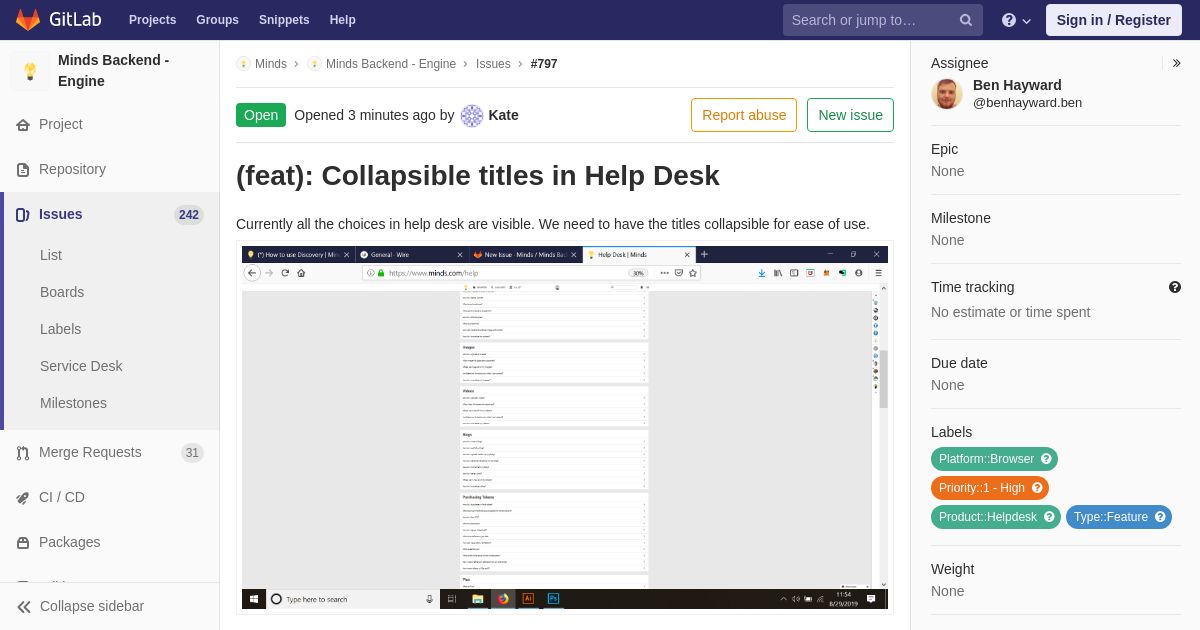Screen dimensions: 1200x630
Task: Click the GitLab fox logo
Action: click(28, 20)
